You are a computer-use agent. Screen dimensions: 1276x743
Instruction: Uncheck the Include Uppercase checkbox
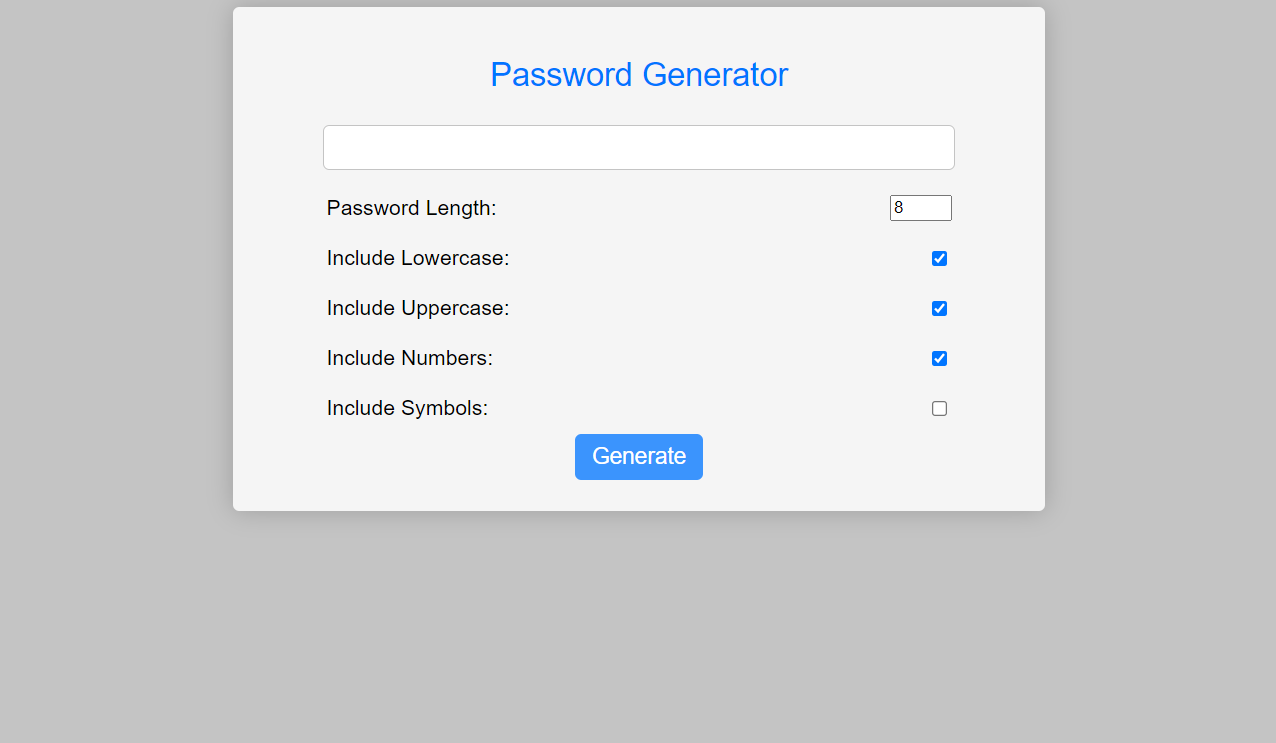[939, 309]
